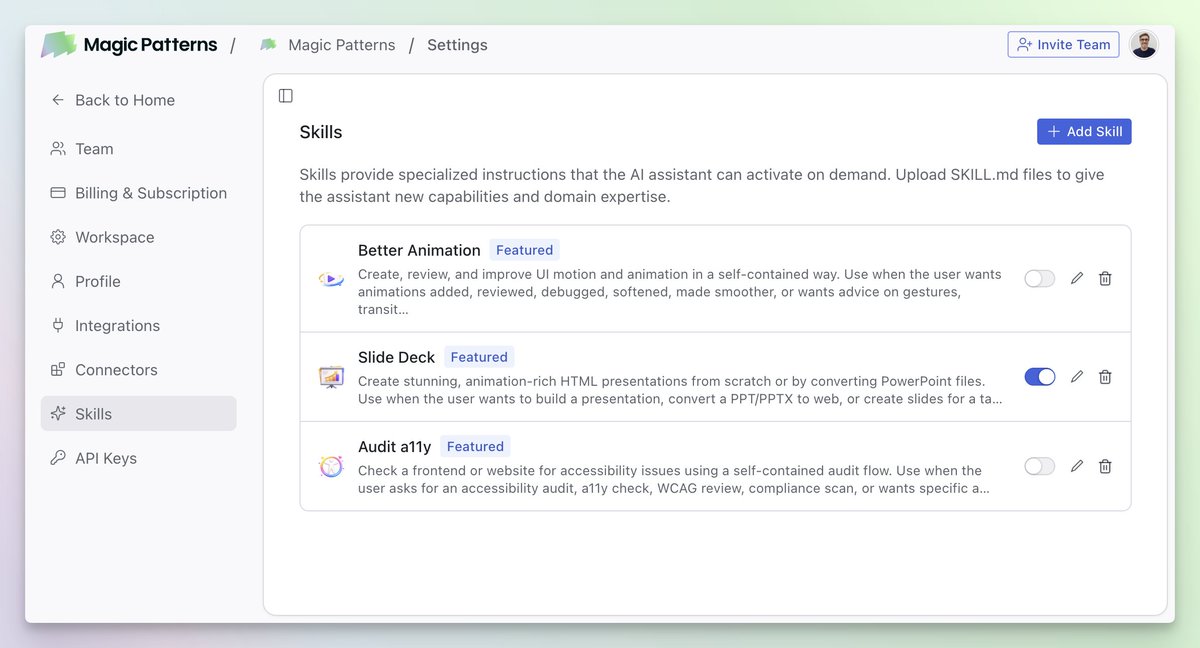Delete the Audit a11y skill via trash icon
Screen dimensions: 1200x648
pos(1105,466)
